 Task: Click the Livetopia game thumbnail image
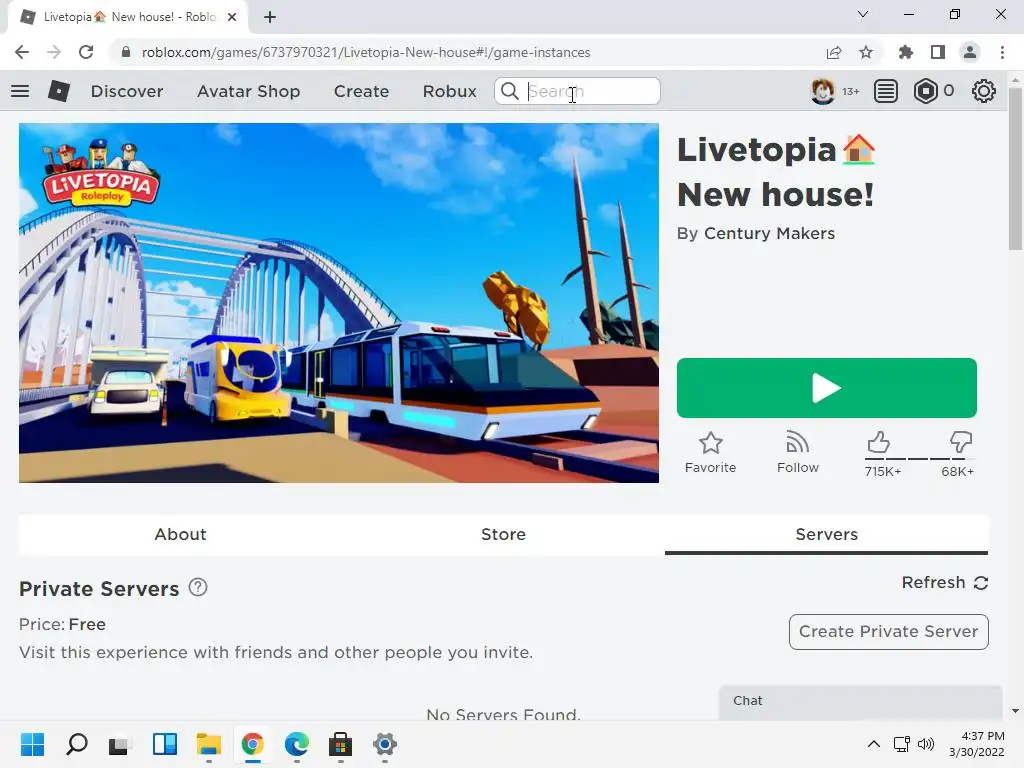[339, 303]
